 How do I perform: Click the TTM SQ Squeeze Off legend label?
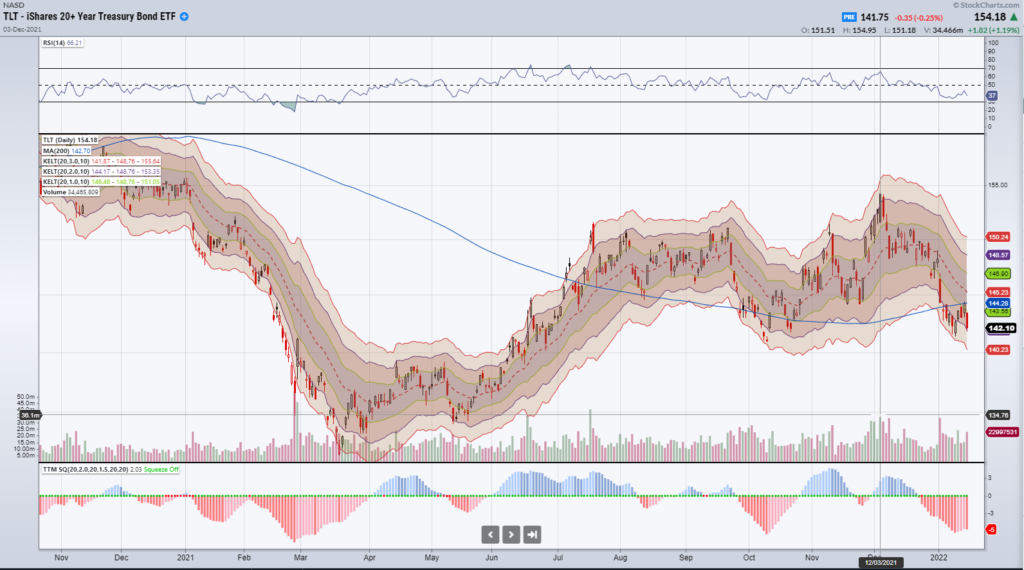[111, 469]
